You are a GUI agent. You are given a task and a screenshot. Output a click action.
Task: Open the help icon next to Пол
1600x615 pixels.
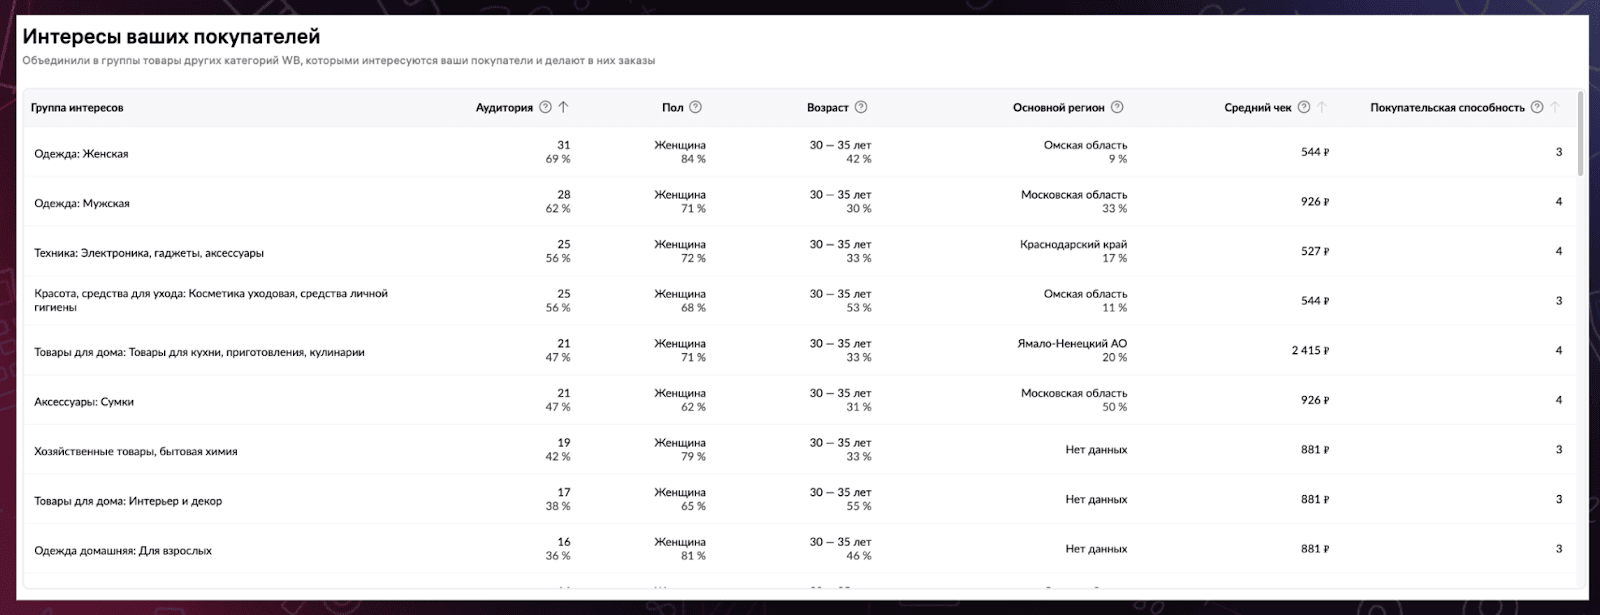[696, 107]
